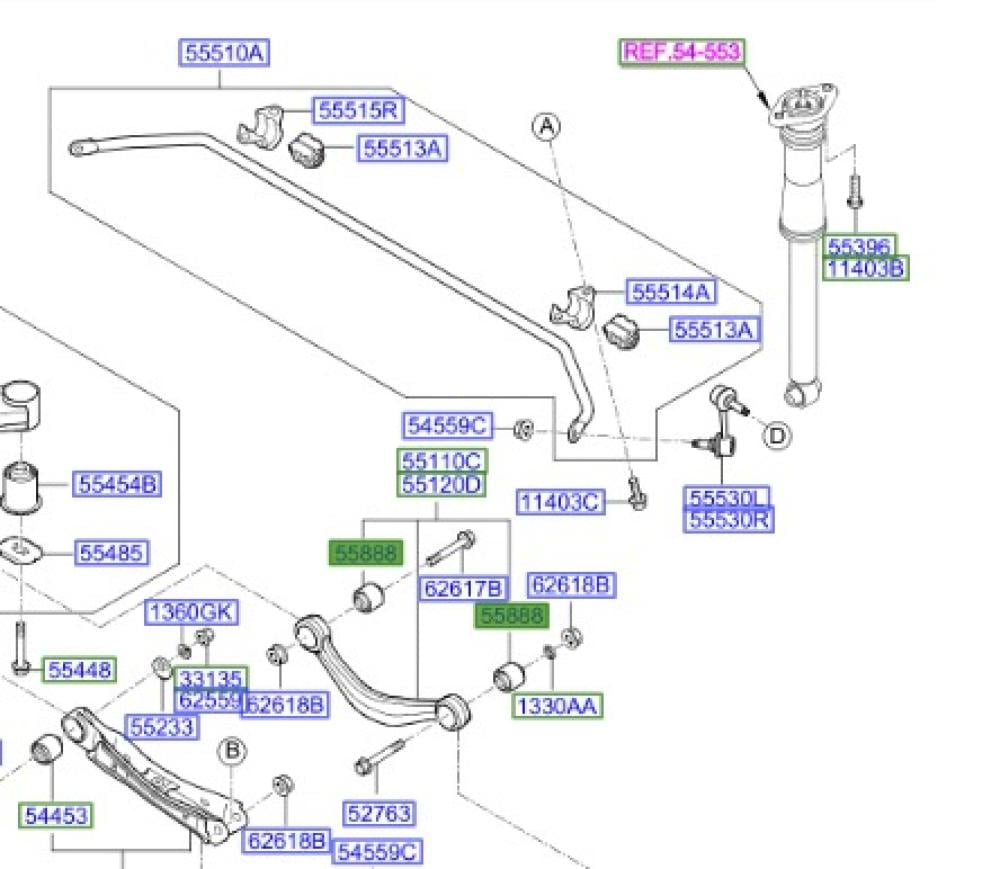Click the 11403B bolt label
This screenshot has height=869, width=1000.
tap(866, 268)
